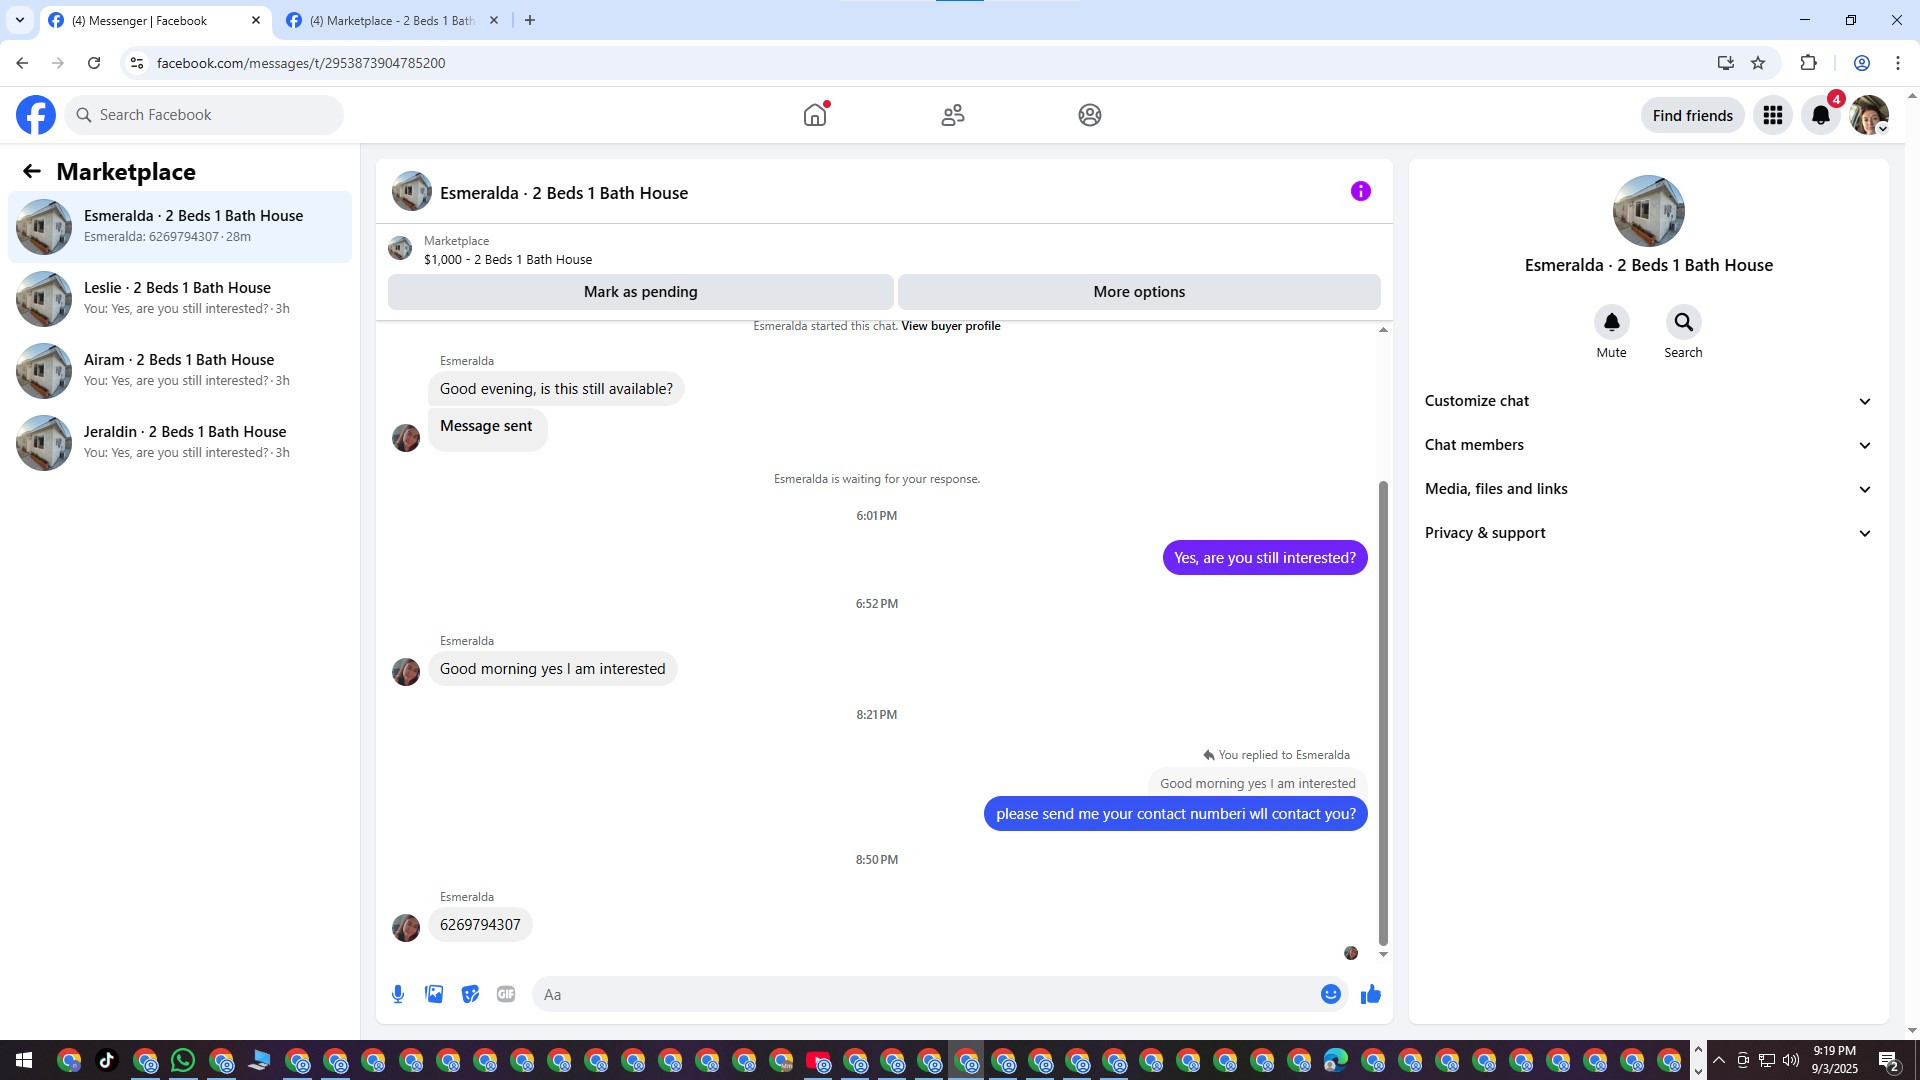Open the Facebook menu grid icon
The height and width of the screenshot is (1080, 1920).
pos(1773,115)
